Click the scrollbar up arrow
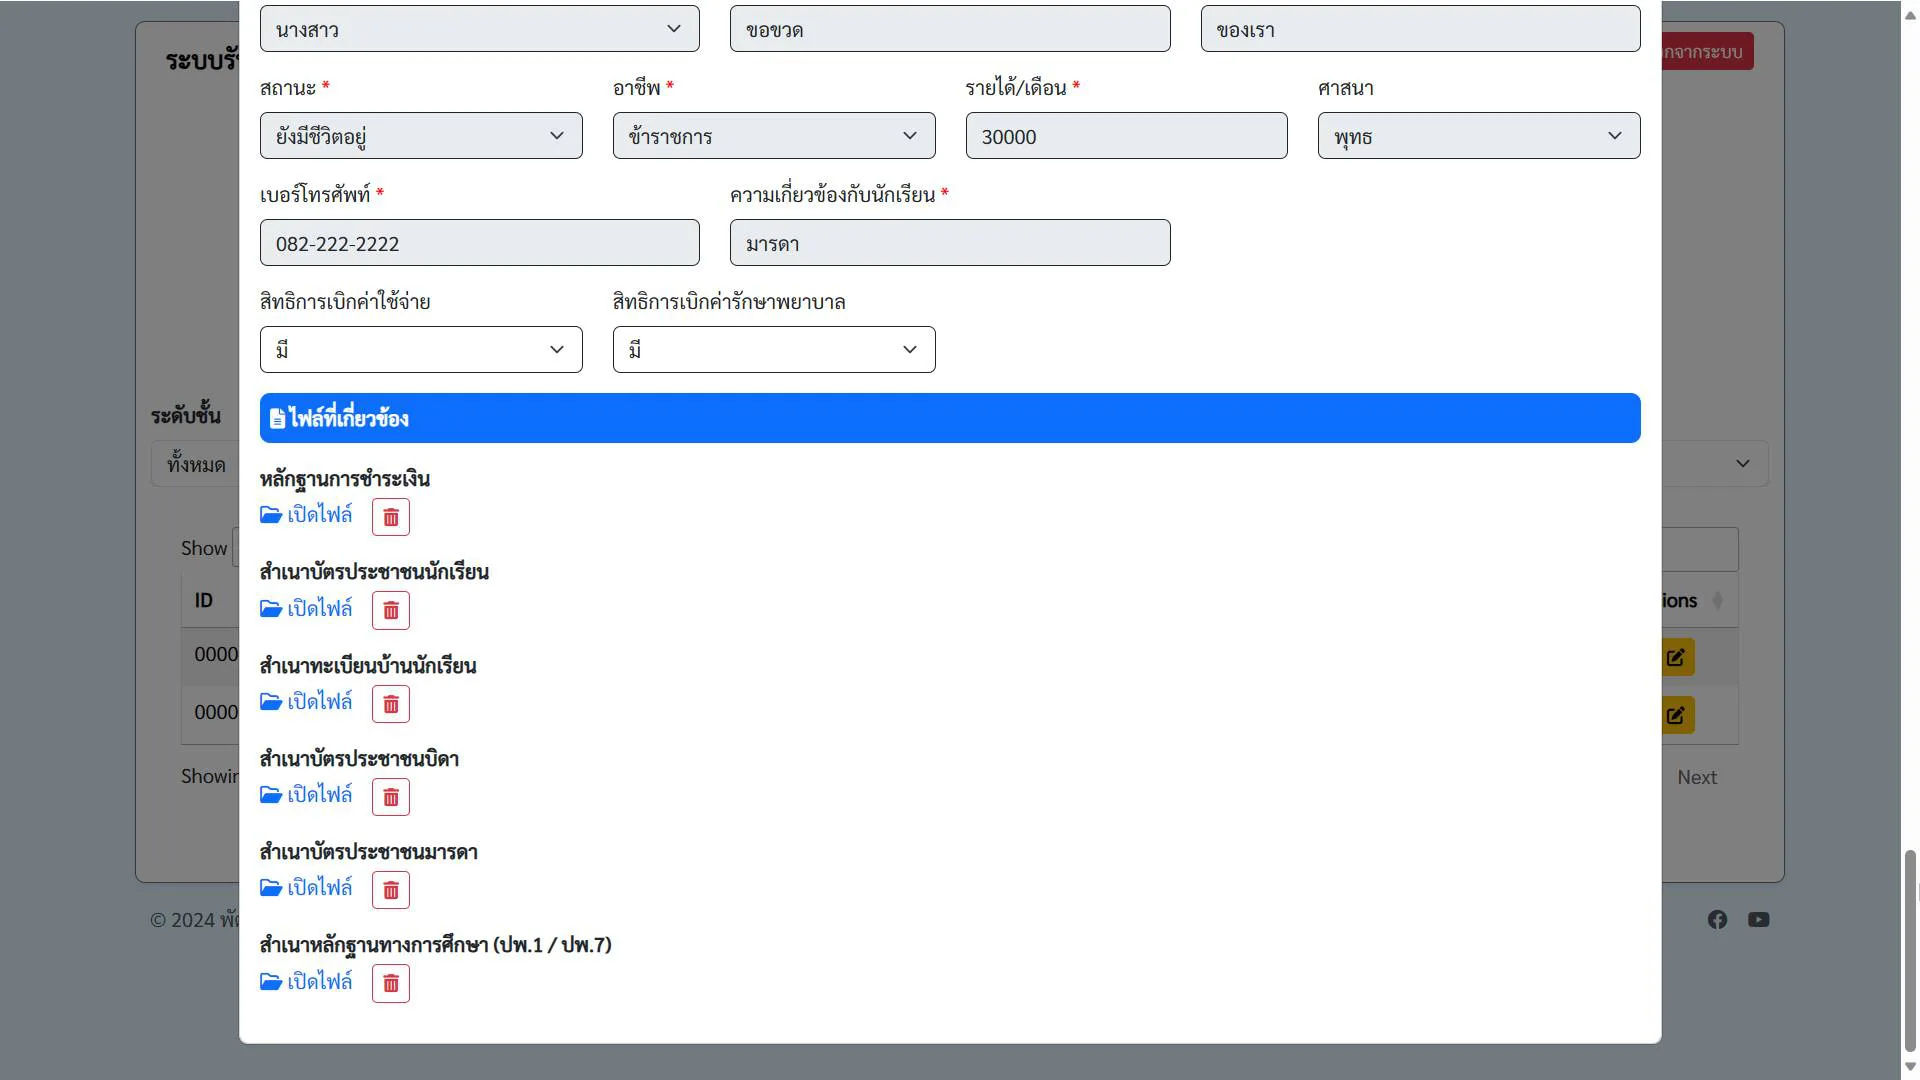 [1910, 15]
